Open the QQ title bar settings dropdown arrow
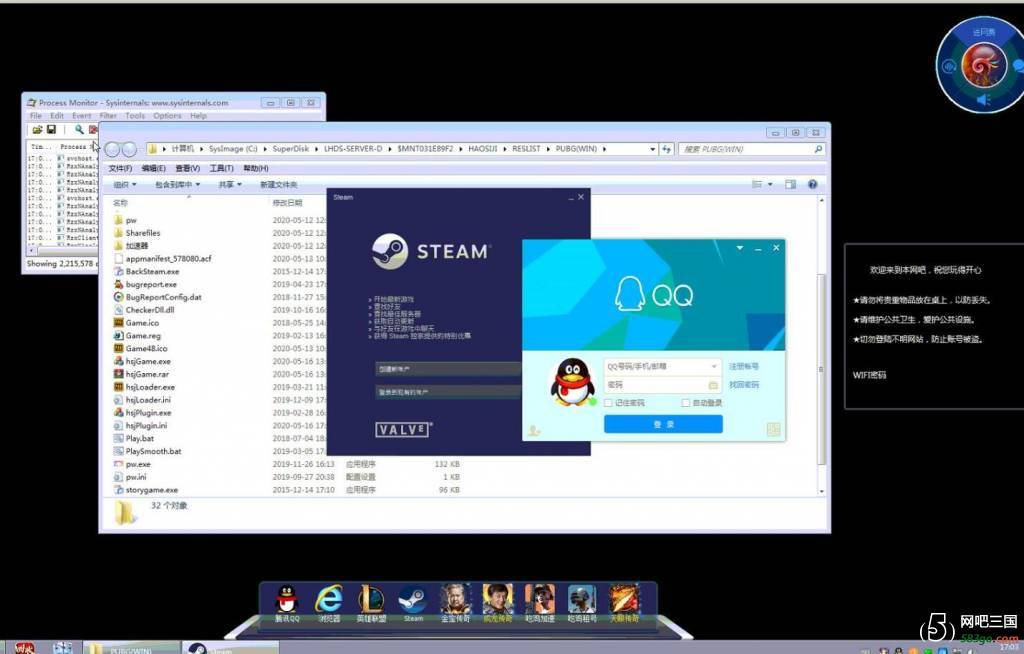The height and width of the screenshot is (654, 1024). (740, 248)
